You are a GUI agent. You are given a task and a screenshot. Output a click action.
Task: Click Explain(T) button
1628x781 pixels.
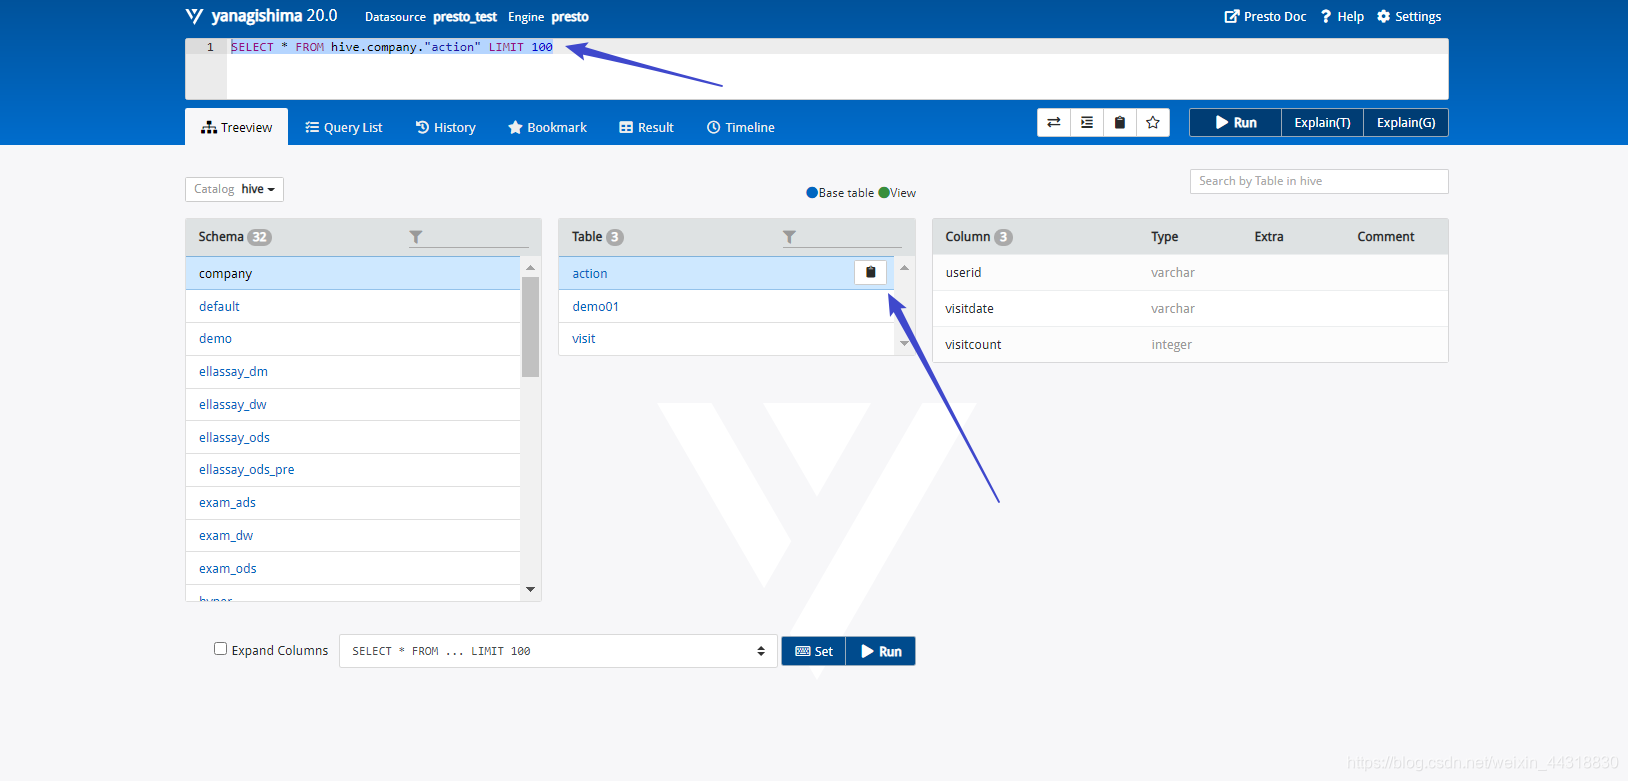tap(1322, 122)
